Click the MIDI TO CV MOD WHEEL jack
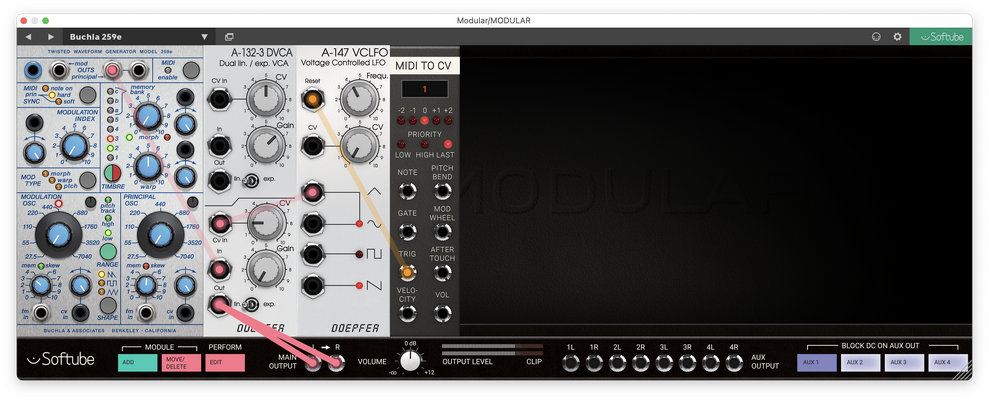 click(x=442, y=232)
